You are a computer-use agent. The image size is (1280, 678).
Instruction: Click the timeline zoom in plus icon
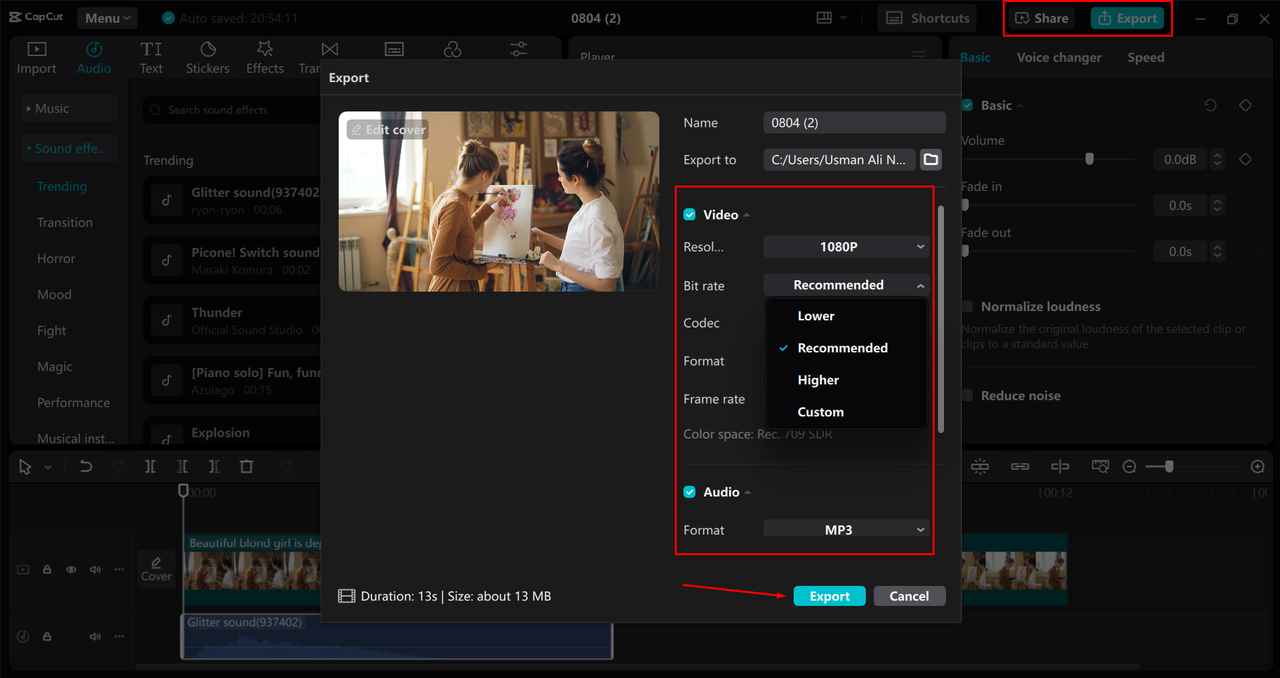click(x=1258, y=467)
